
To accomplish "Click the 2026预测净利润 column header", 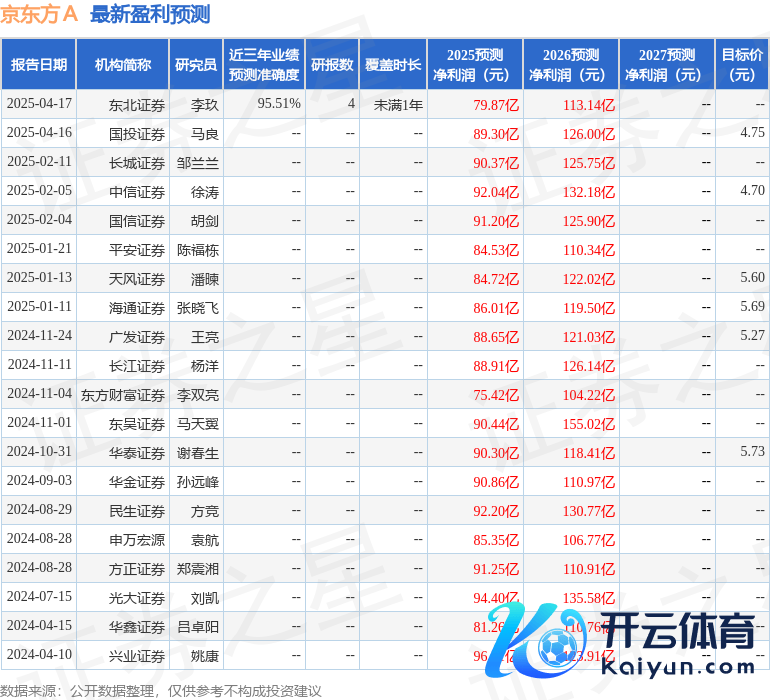I will 571,64.
